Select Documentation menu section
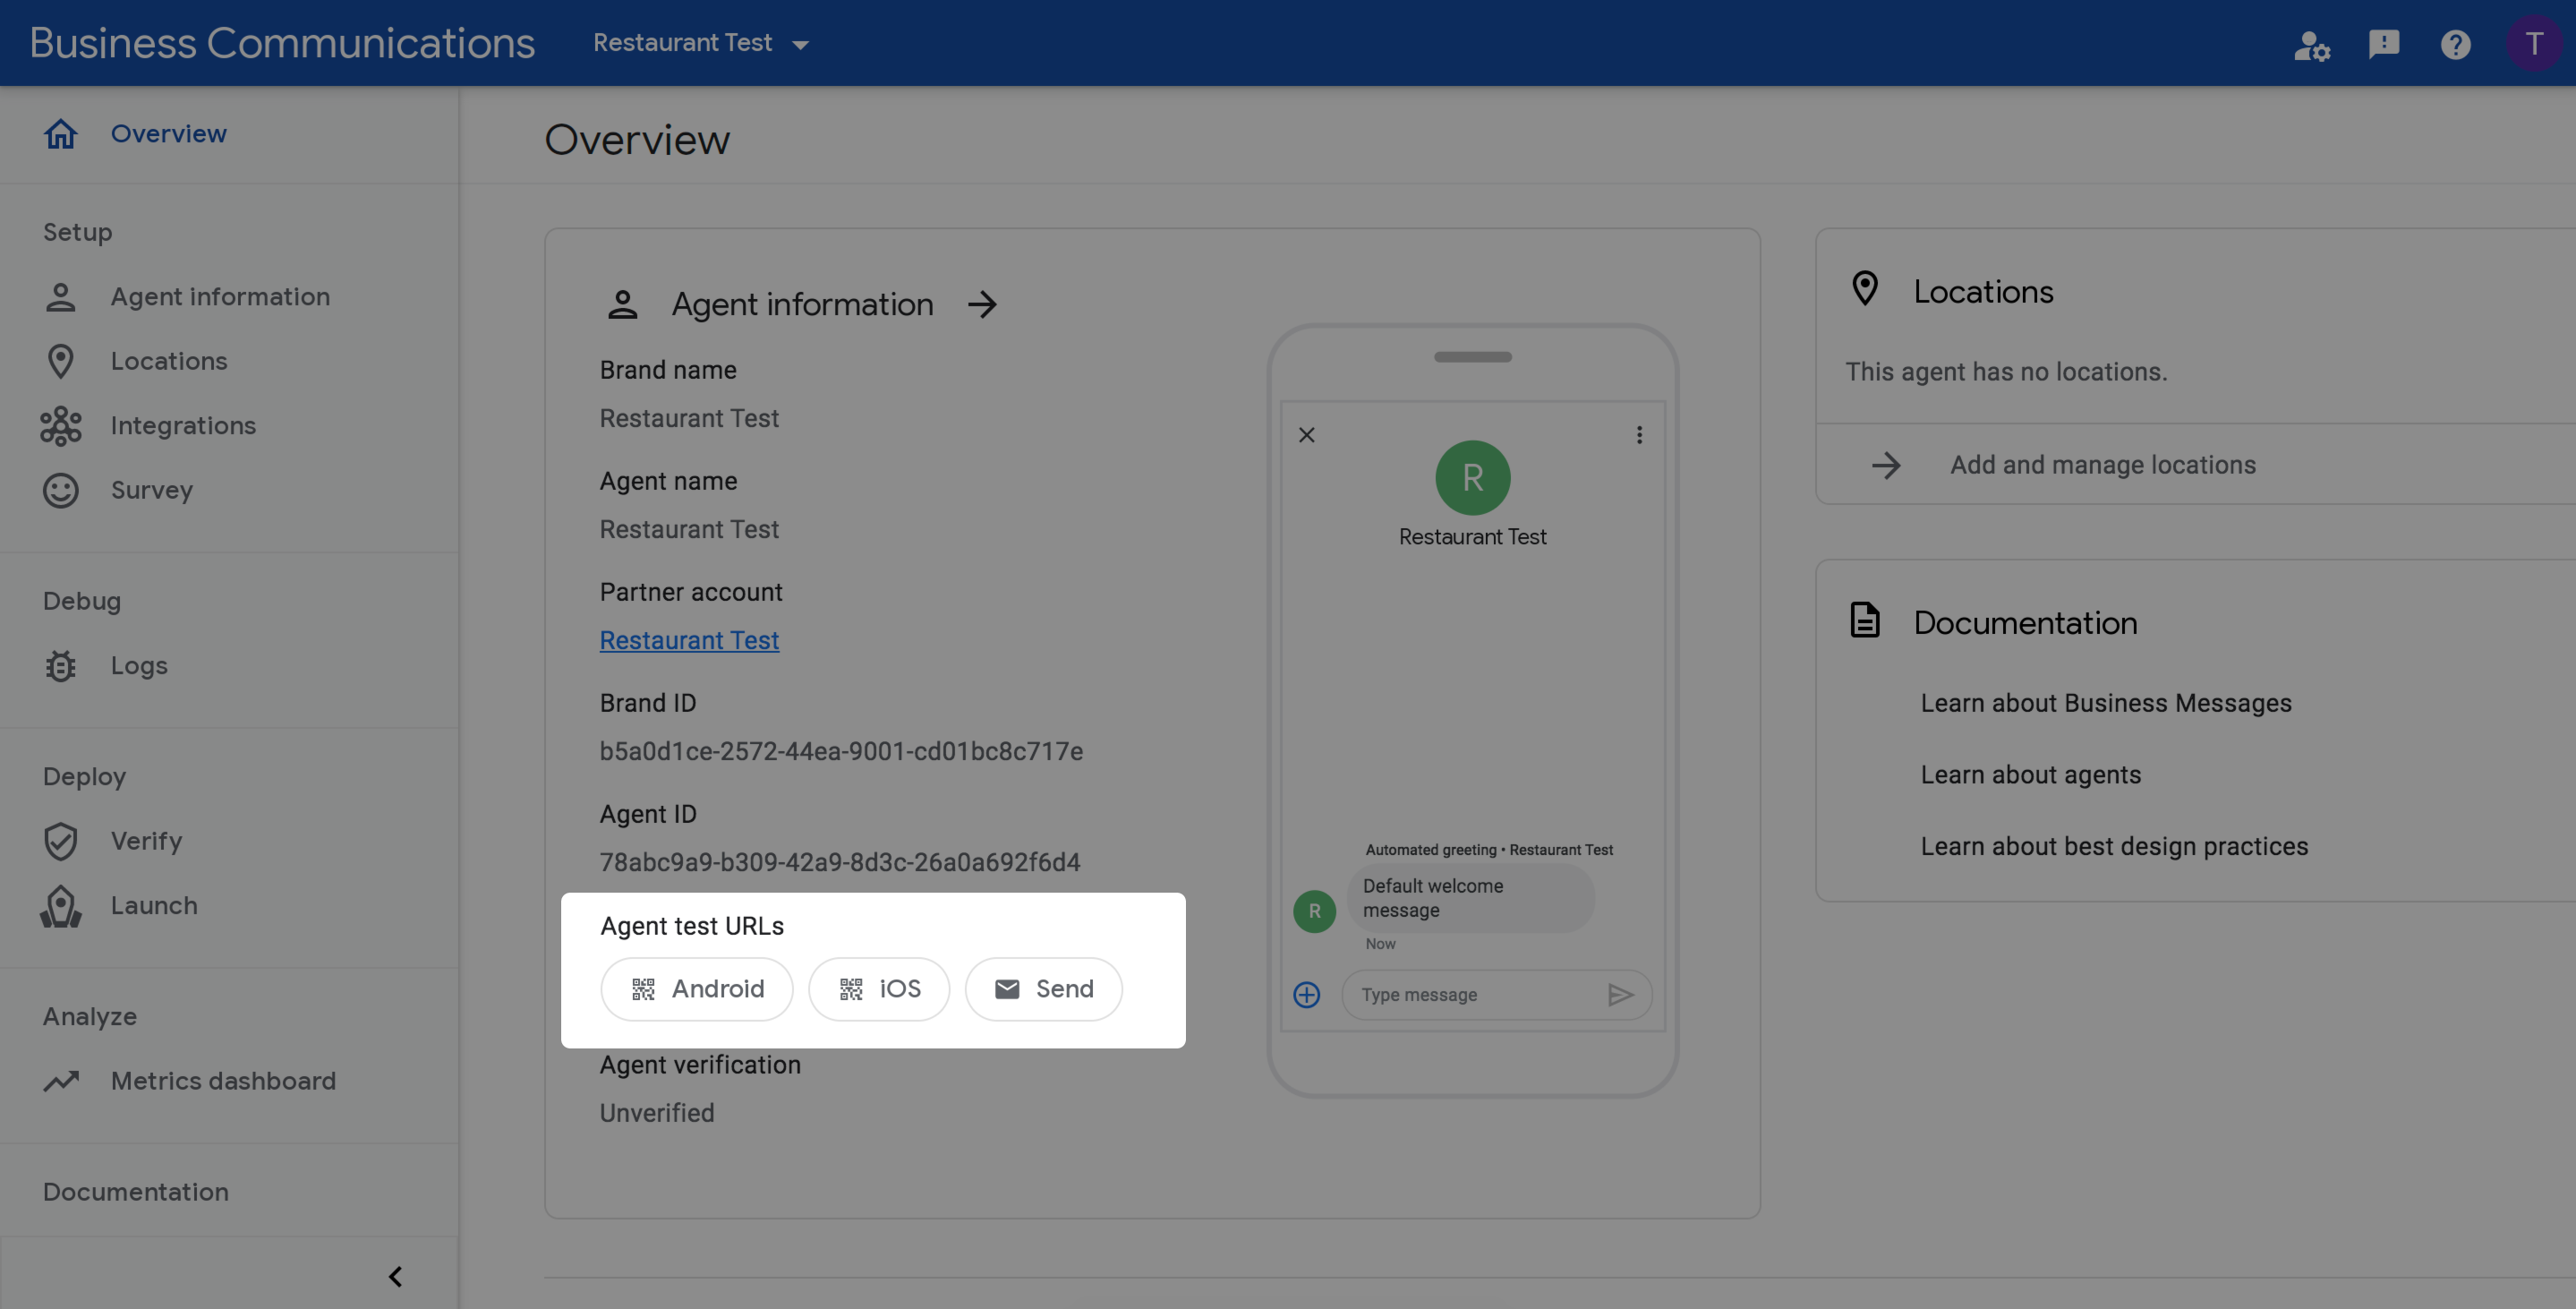This screenshot has width=2576, height=1309. (135, 1189)
